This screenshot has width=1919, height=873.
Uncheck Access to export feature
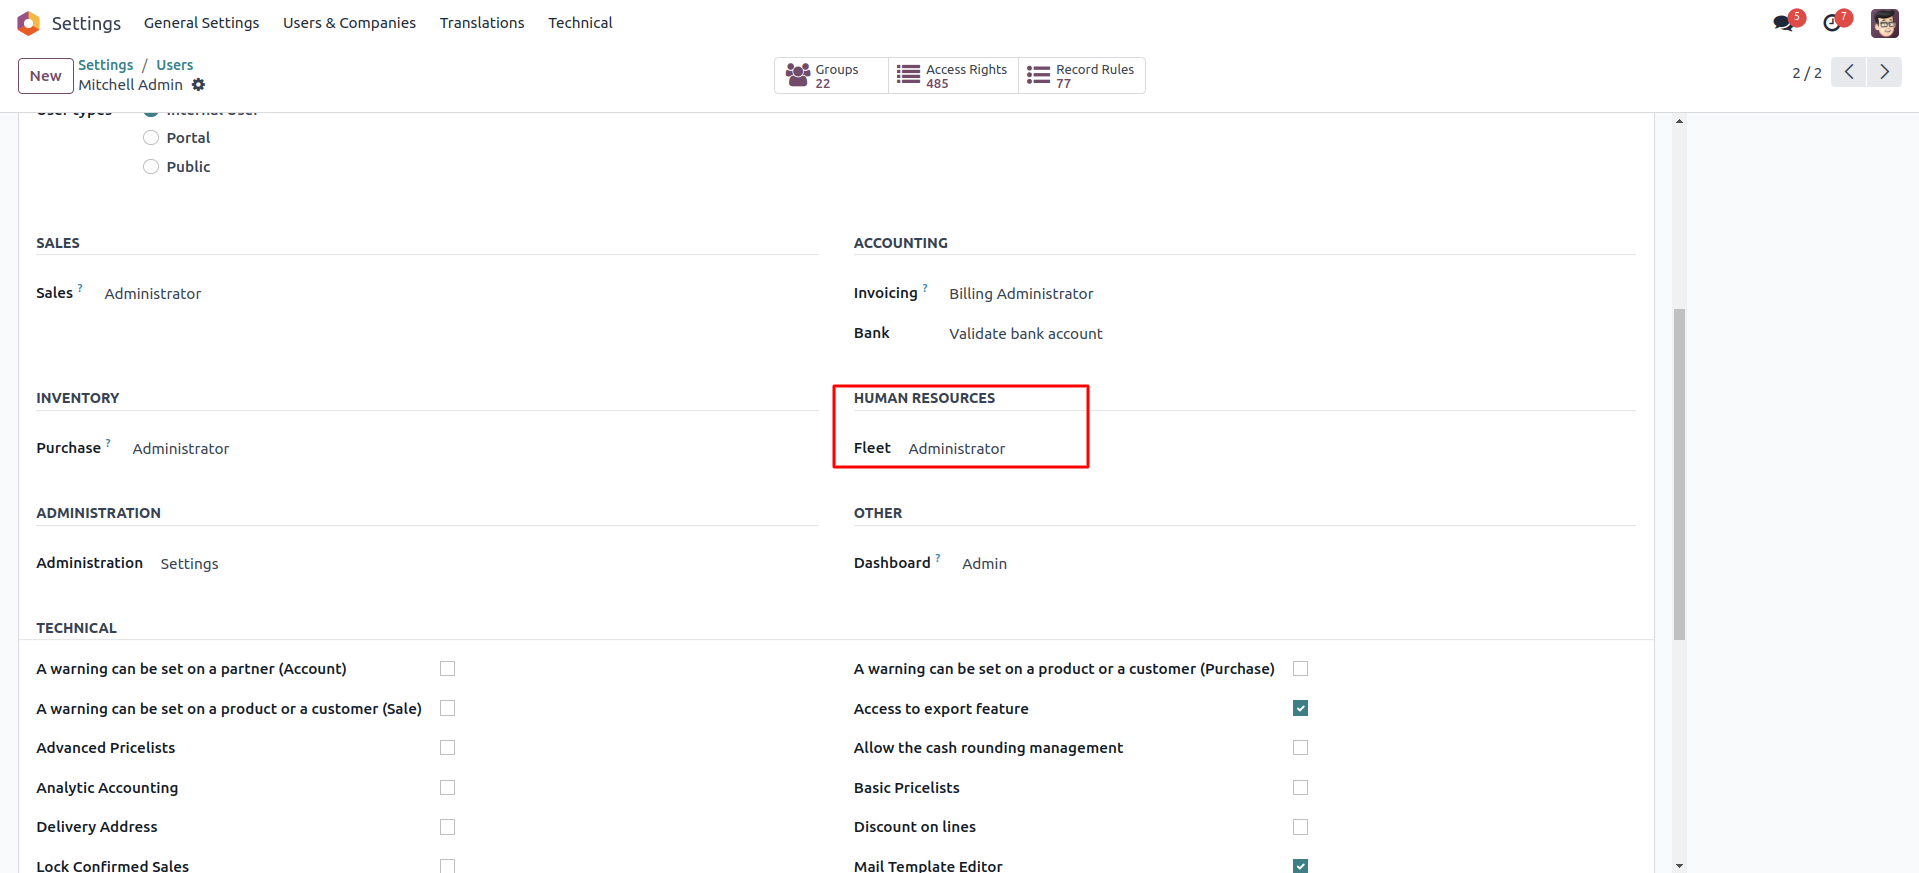[x=1300, y=708]
